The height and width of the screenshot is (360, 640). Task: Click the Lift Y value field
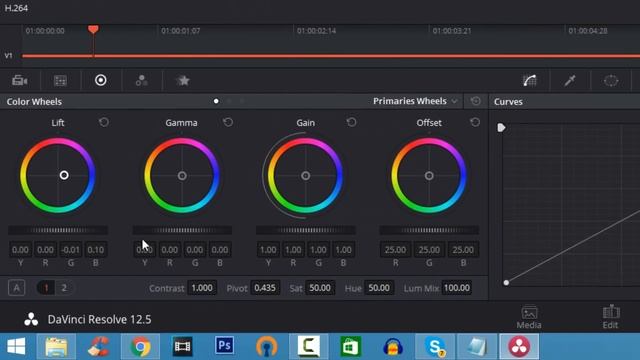(x=20, y=249)
